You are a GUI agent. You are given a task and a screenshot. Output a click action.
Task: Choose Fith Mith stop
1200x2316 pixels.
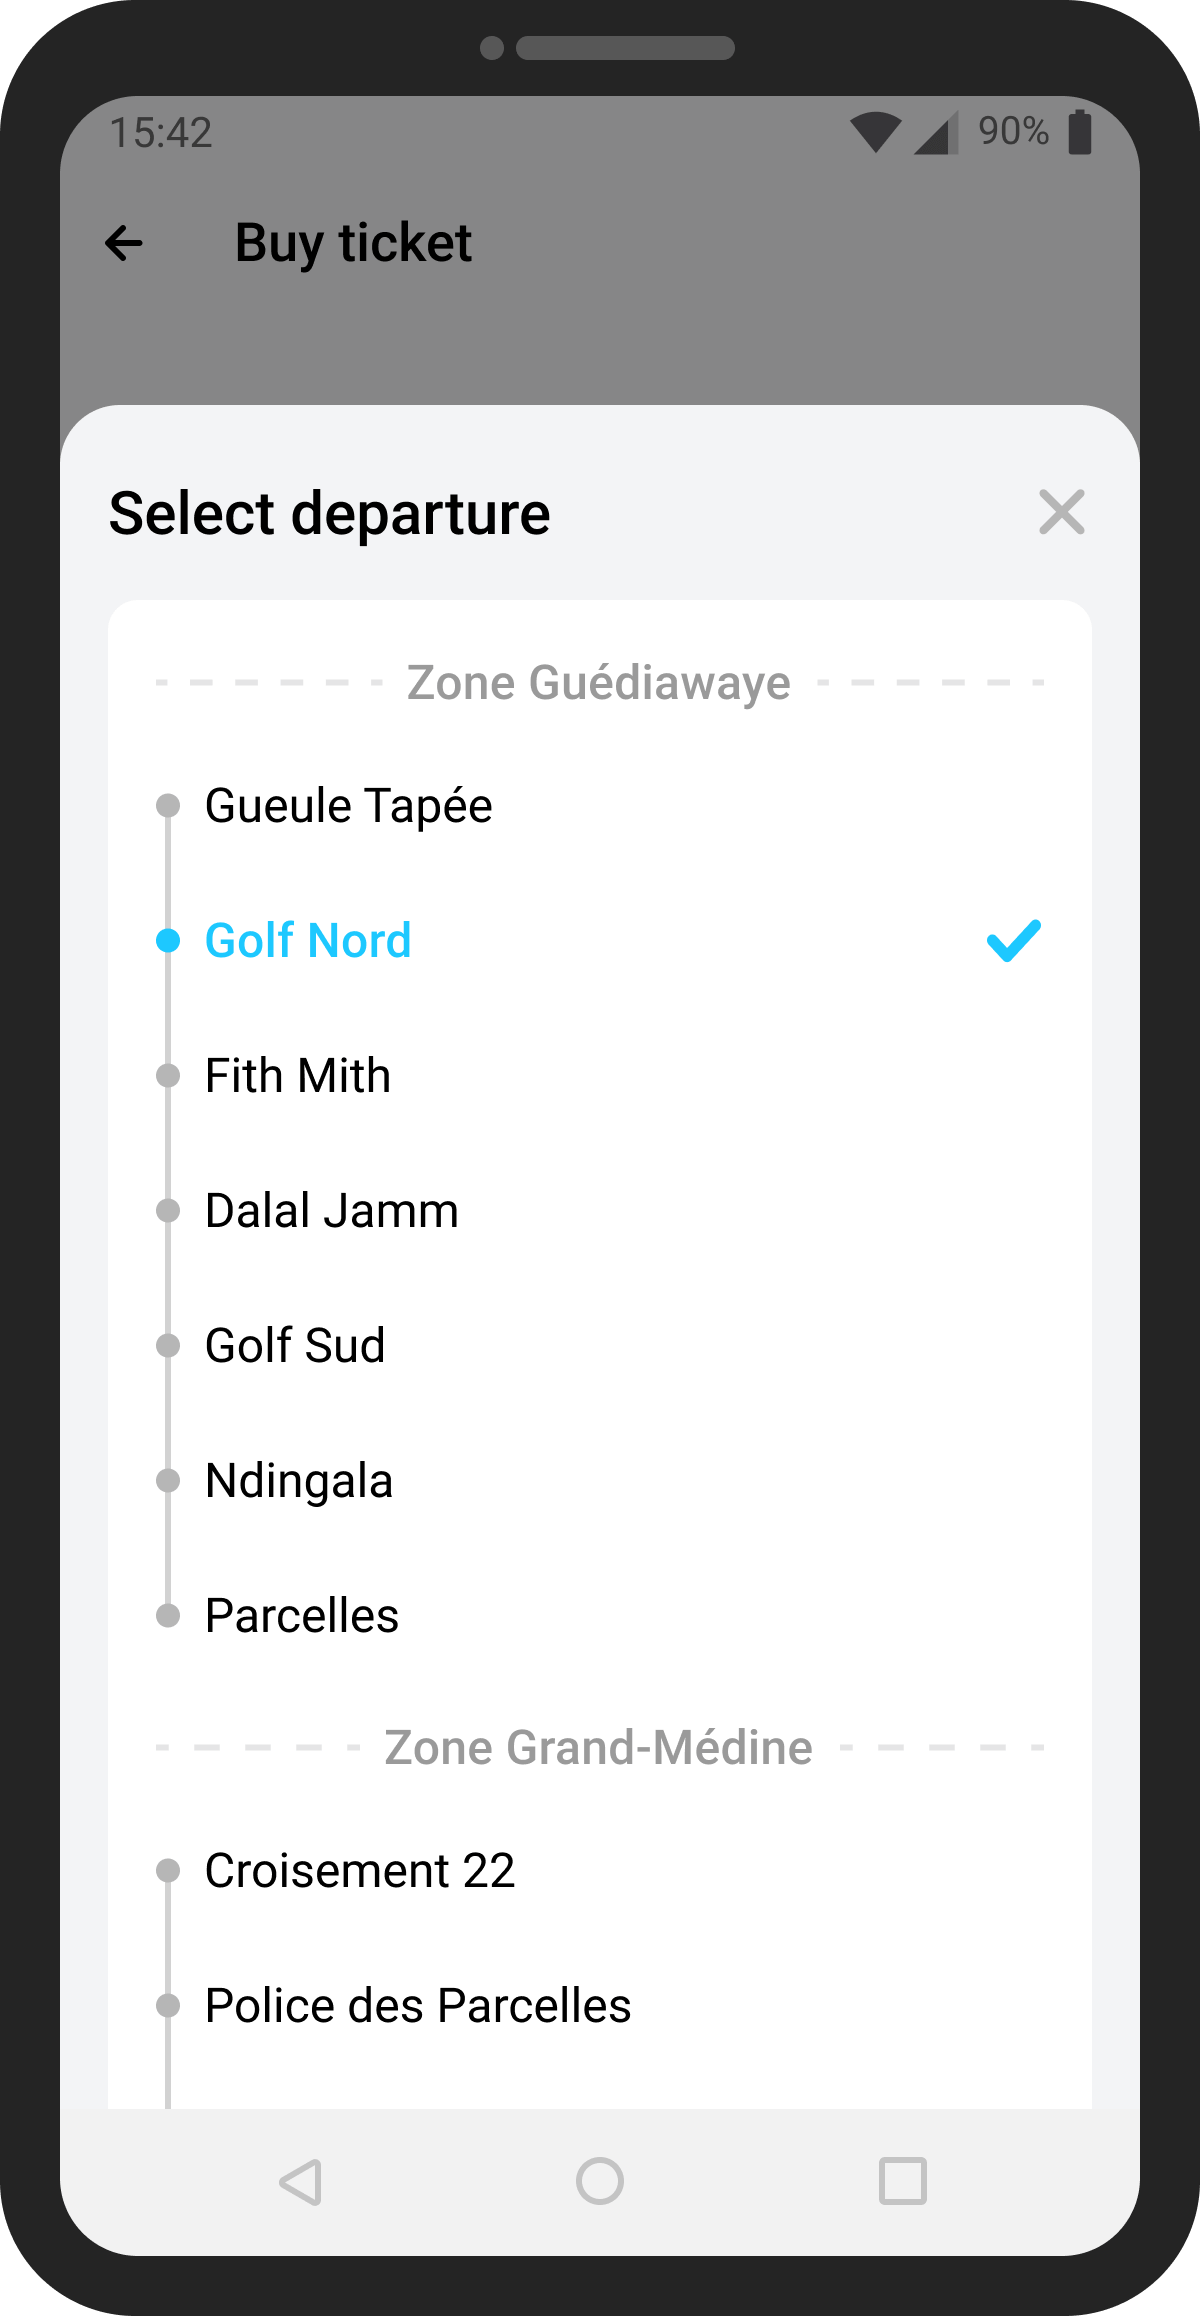pos(298,1076)
